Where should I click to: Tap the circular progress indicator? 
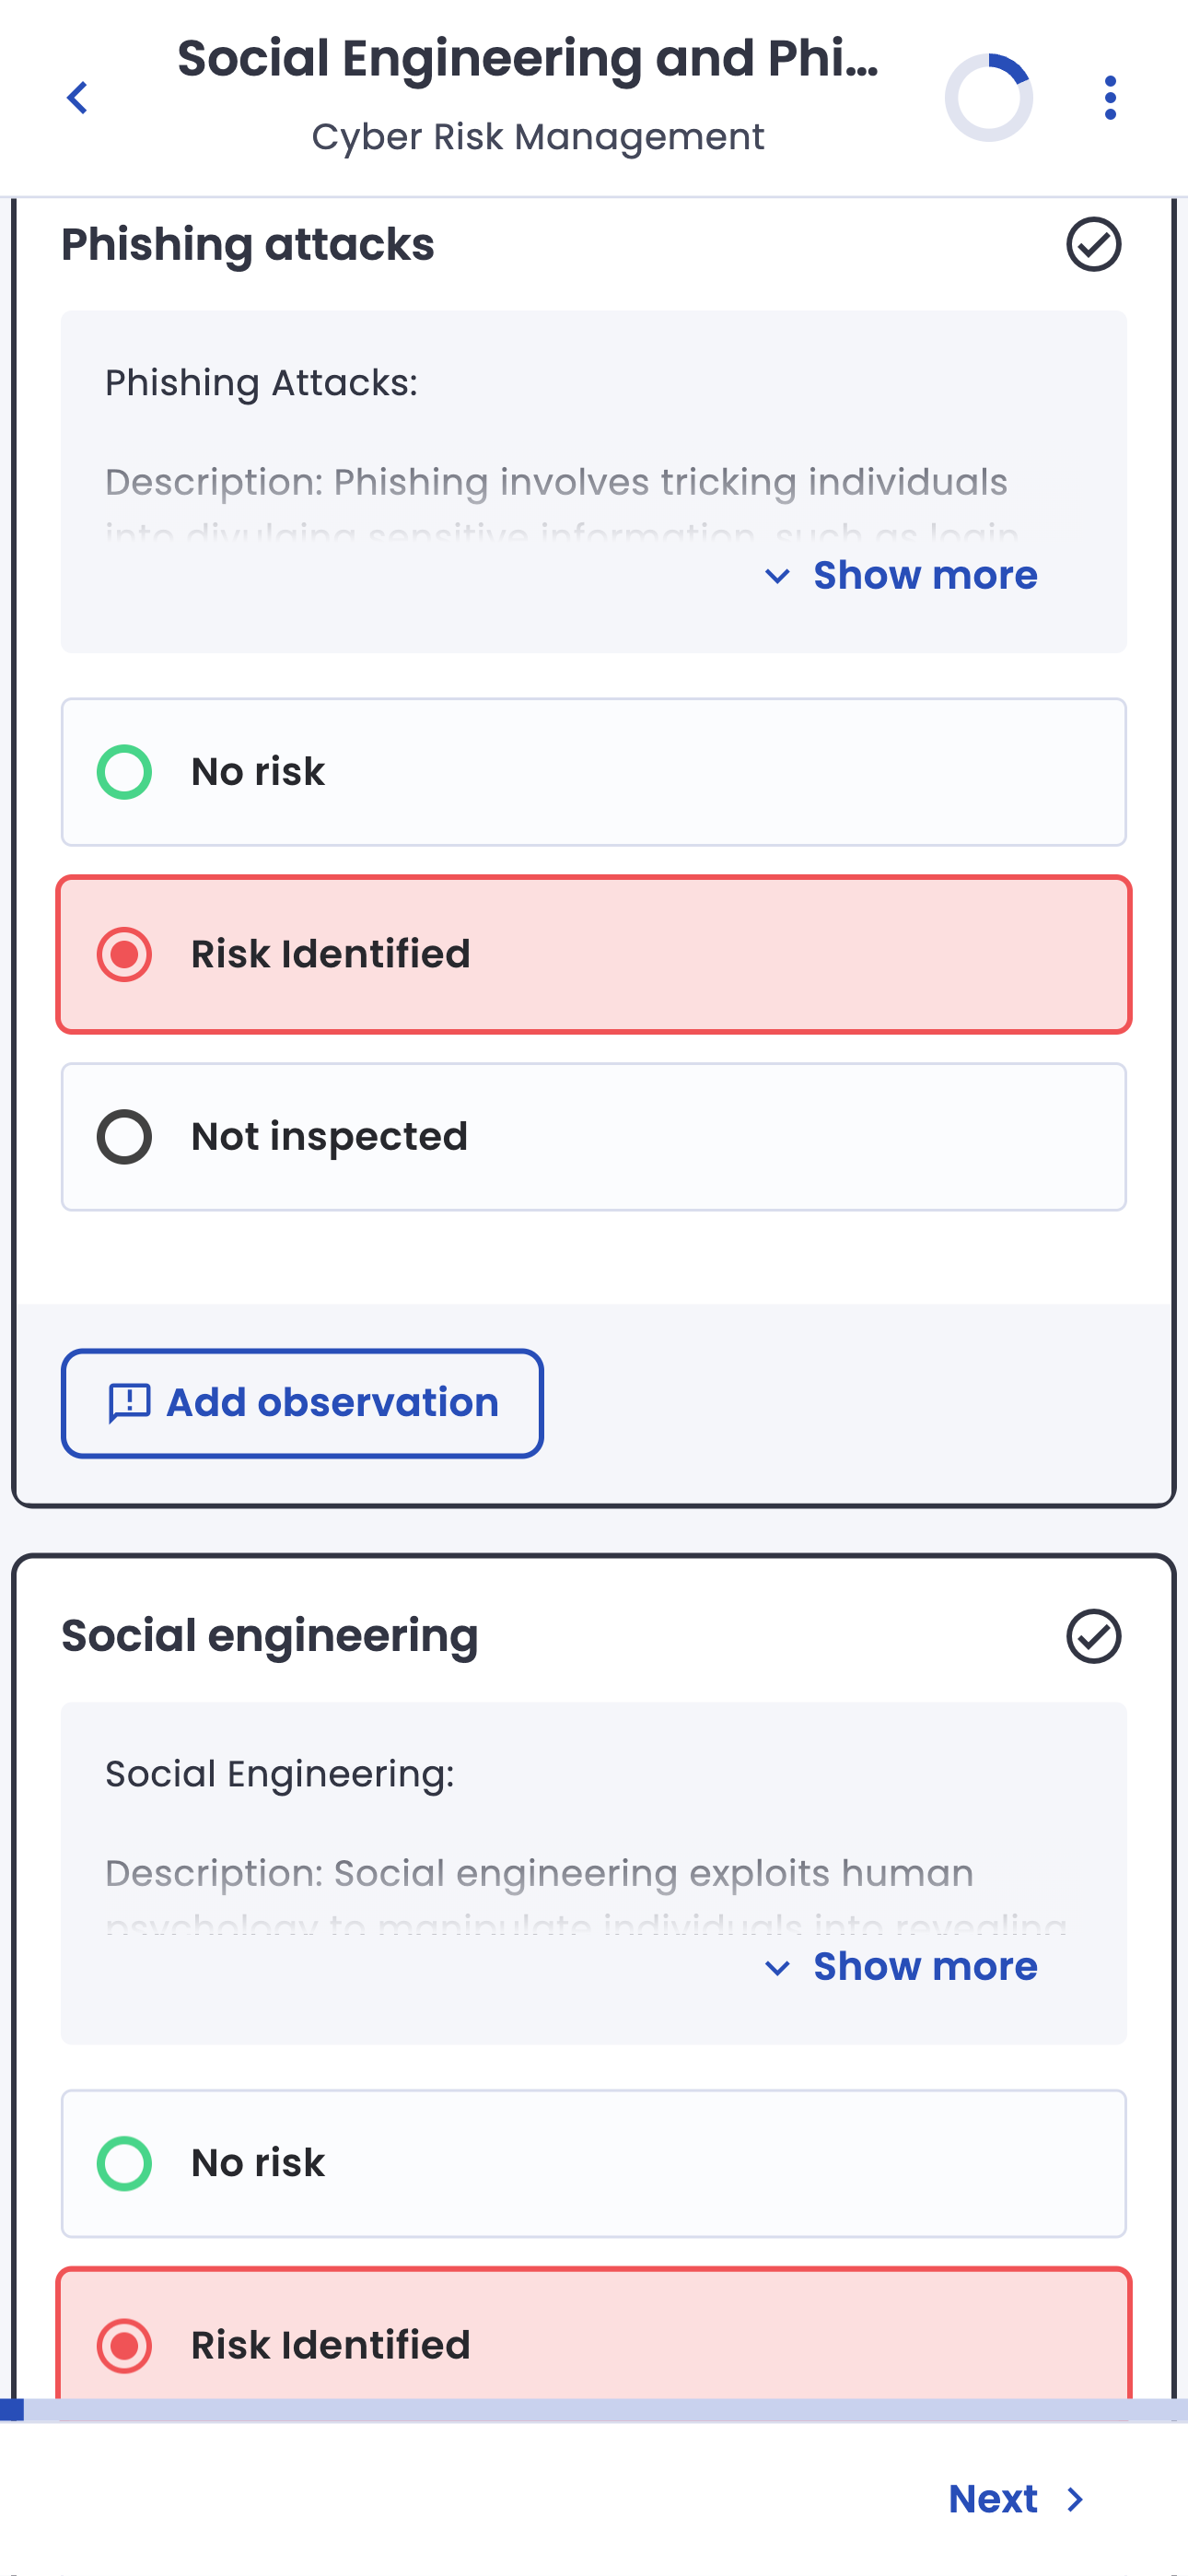988,98
